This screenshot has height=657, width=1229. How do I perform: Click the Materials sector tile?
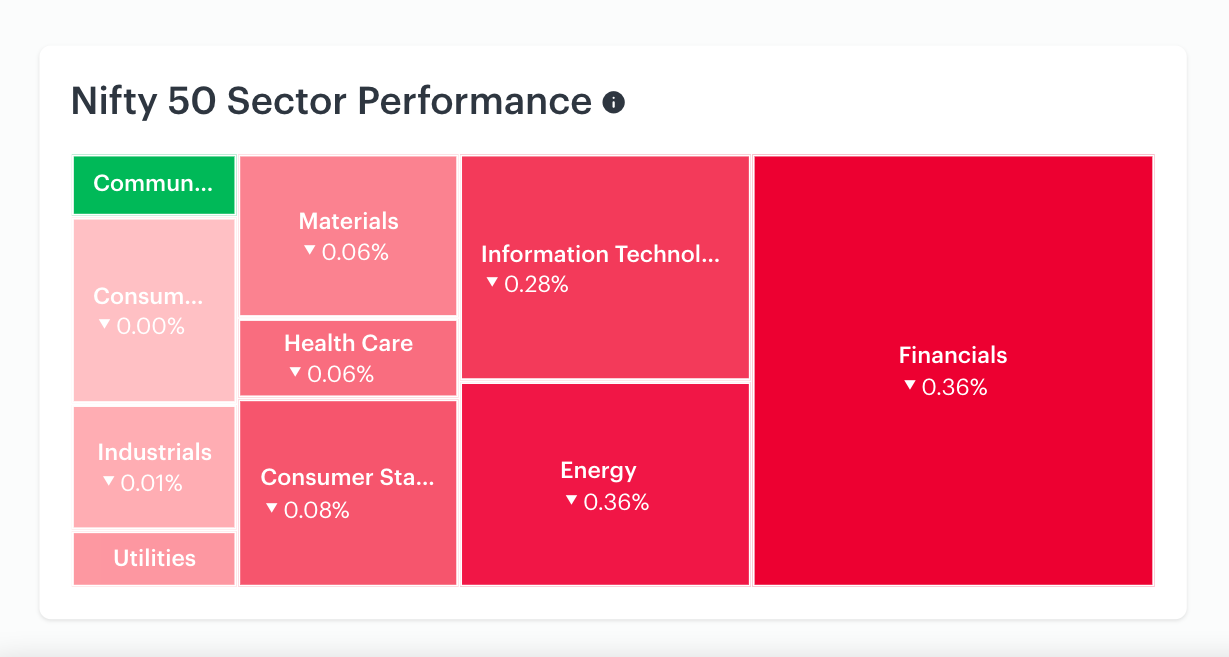[x=348, y=236]
